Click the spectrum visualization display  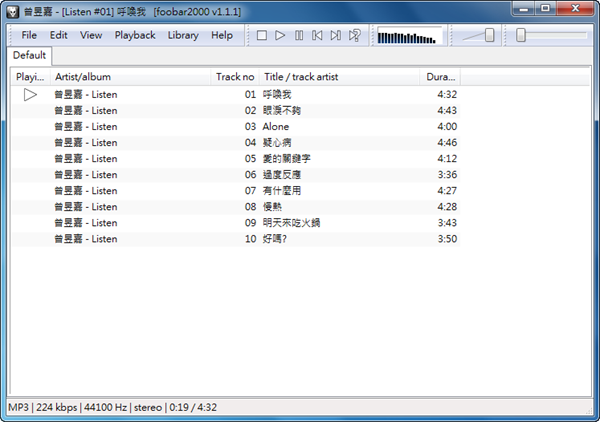(409, 36)
